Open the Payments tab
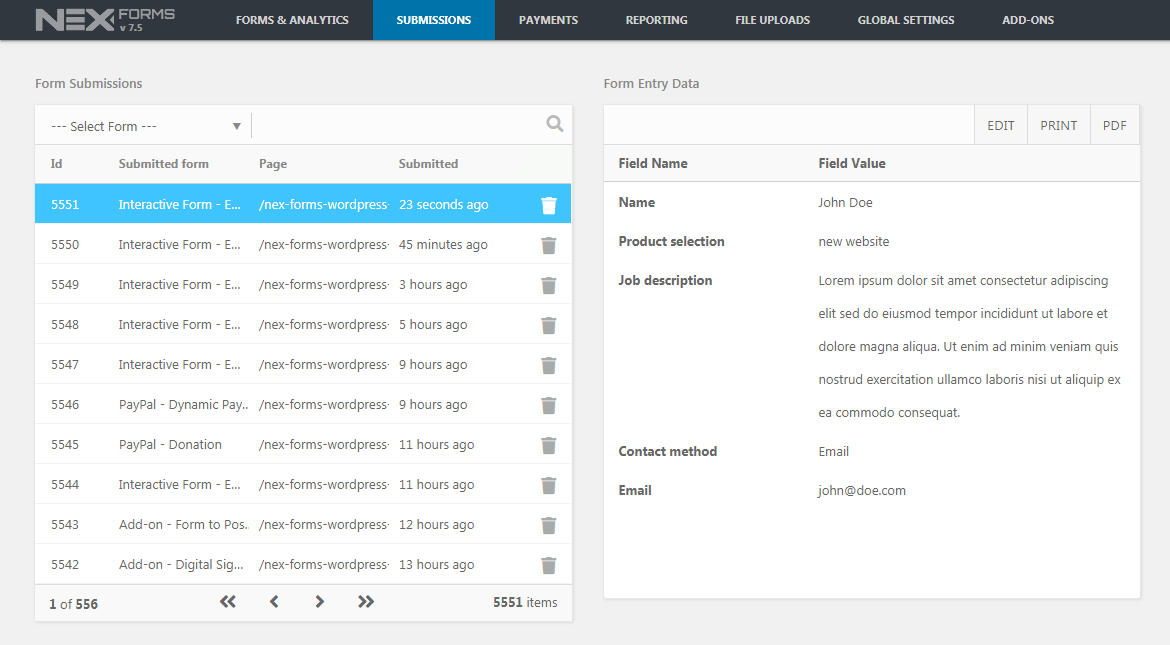Viewport: 1170px width, 645px height. 548,20
